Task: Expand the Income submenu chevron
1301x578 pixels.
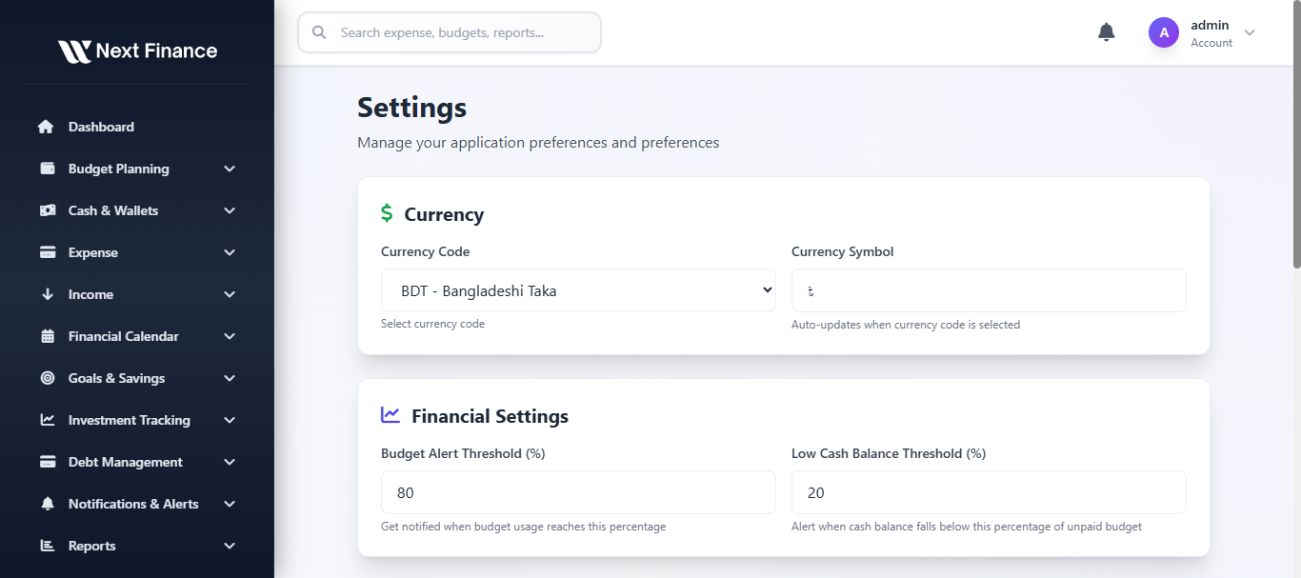Action: click(x=229, y=295)
